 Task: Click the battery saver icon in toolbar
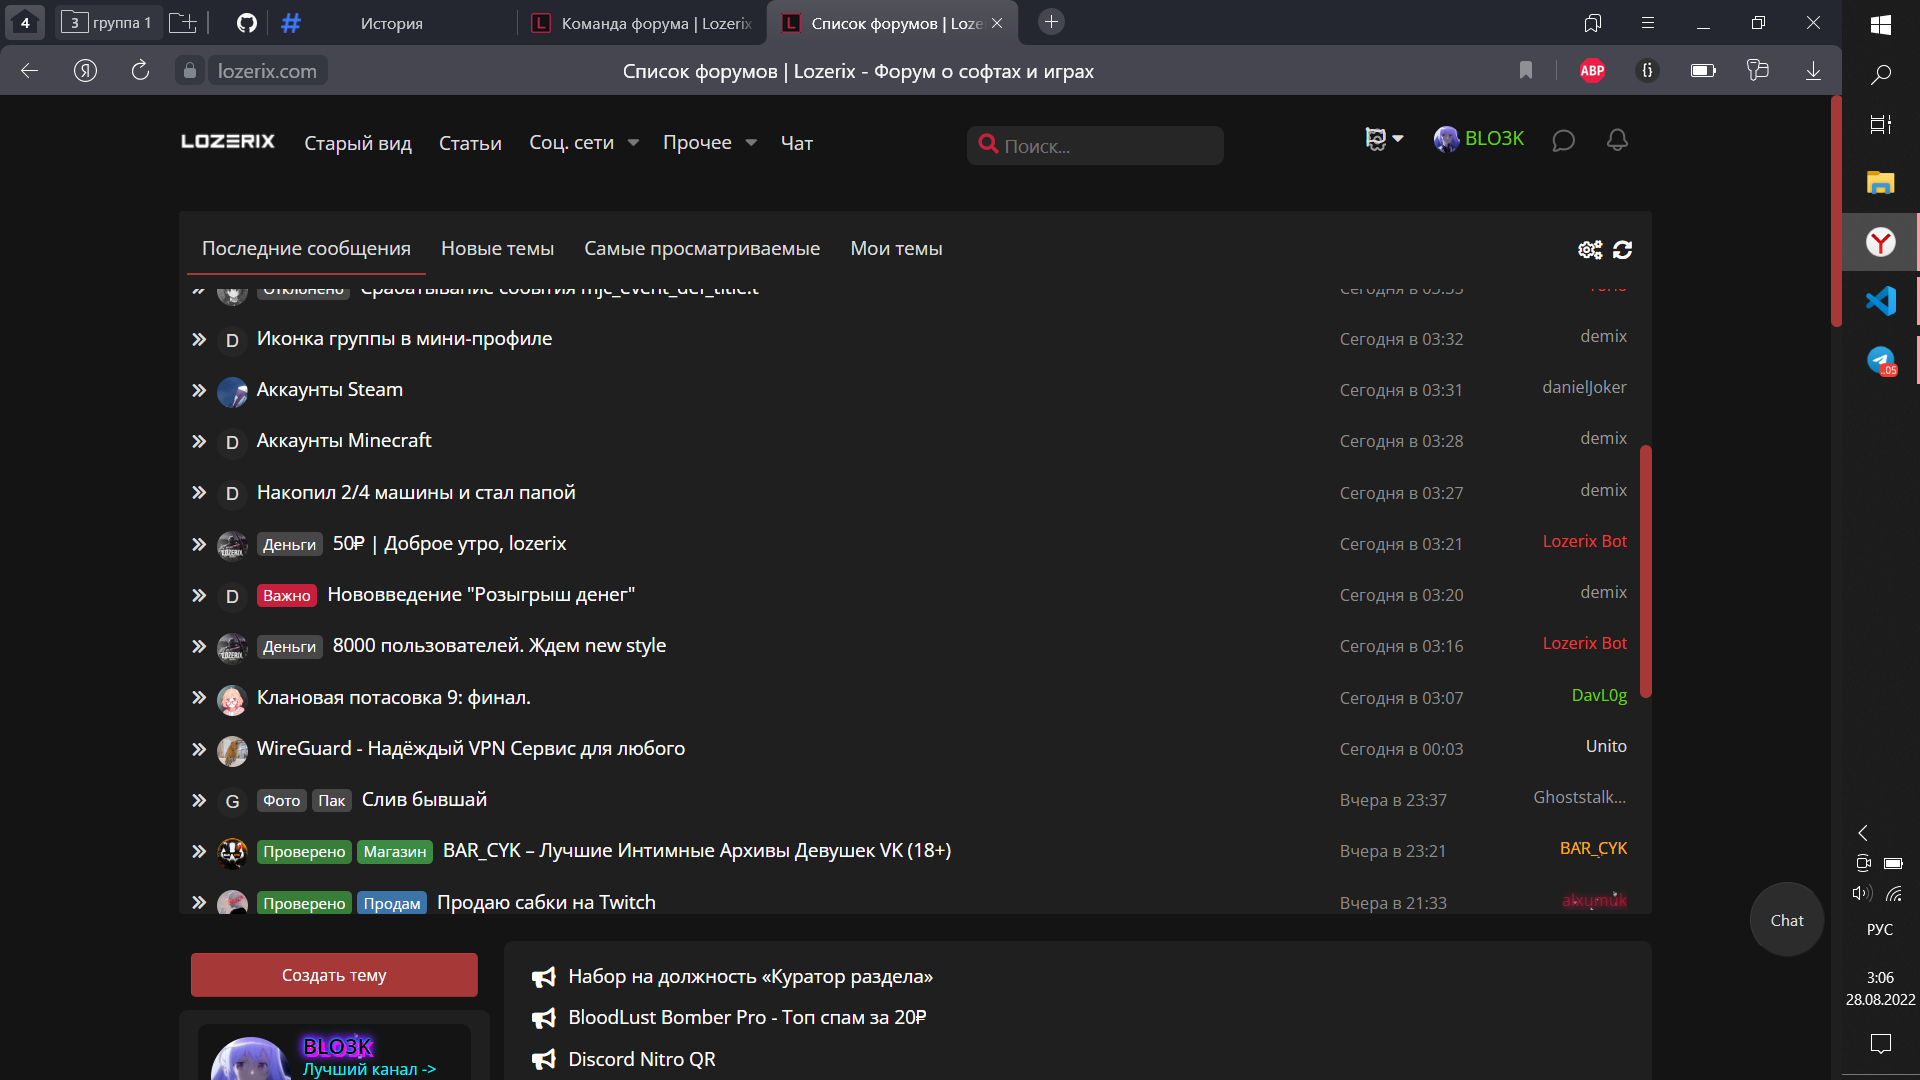click(1703, 70)
